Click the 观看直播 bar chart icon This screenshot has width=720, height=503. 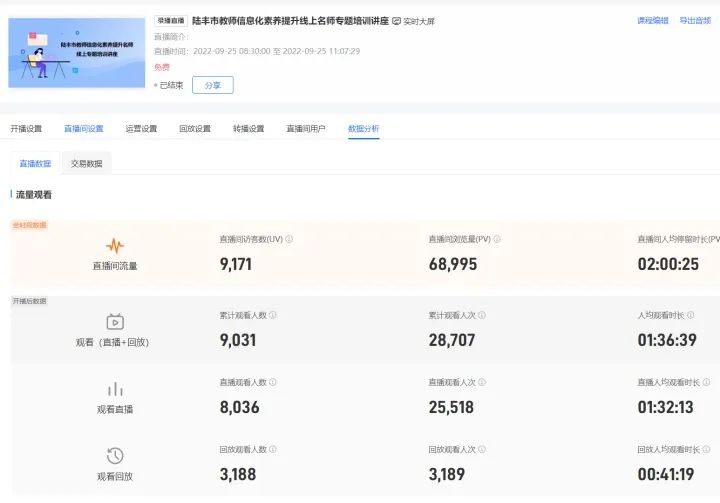(115, 389)
